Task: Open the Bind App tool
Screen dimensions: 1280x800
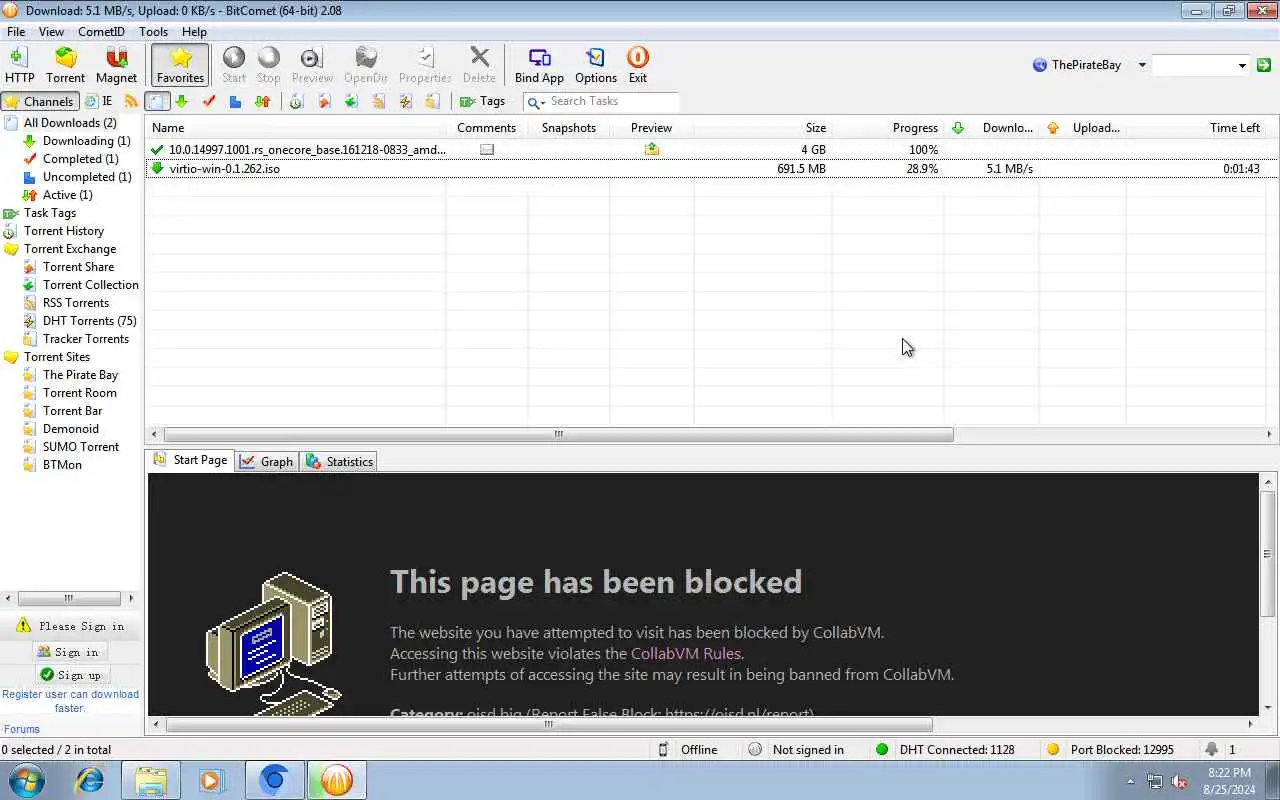Action: click(x=539, y=65)
